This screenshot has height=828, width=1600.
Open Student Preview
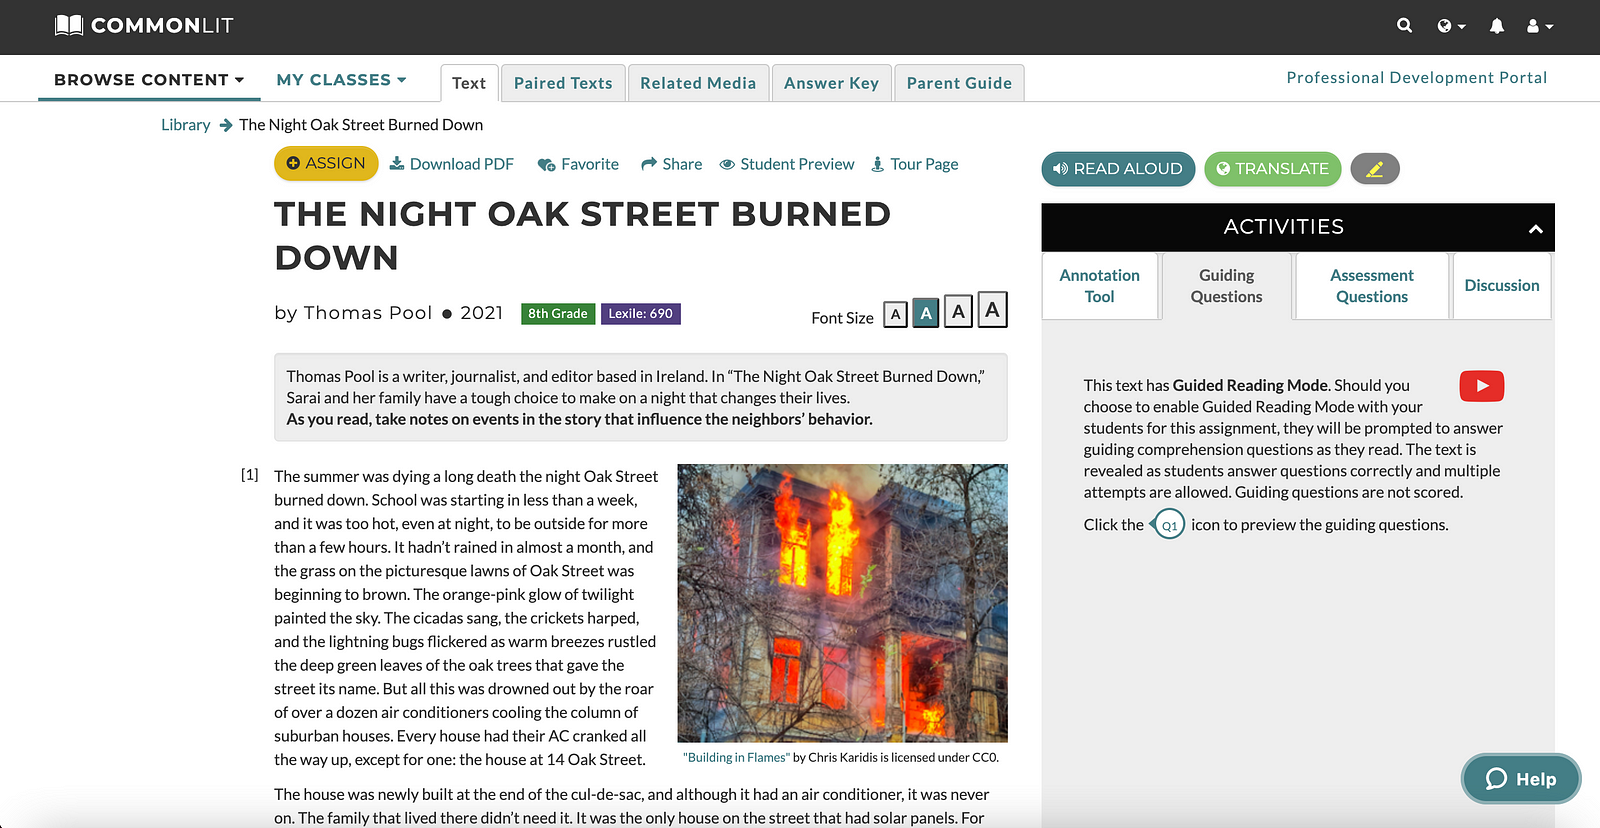click(787, 164)
